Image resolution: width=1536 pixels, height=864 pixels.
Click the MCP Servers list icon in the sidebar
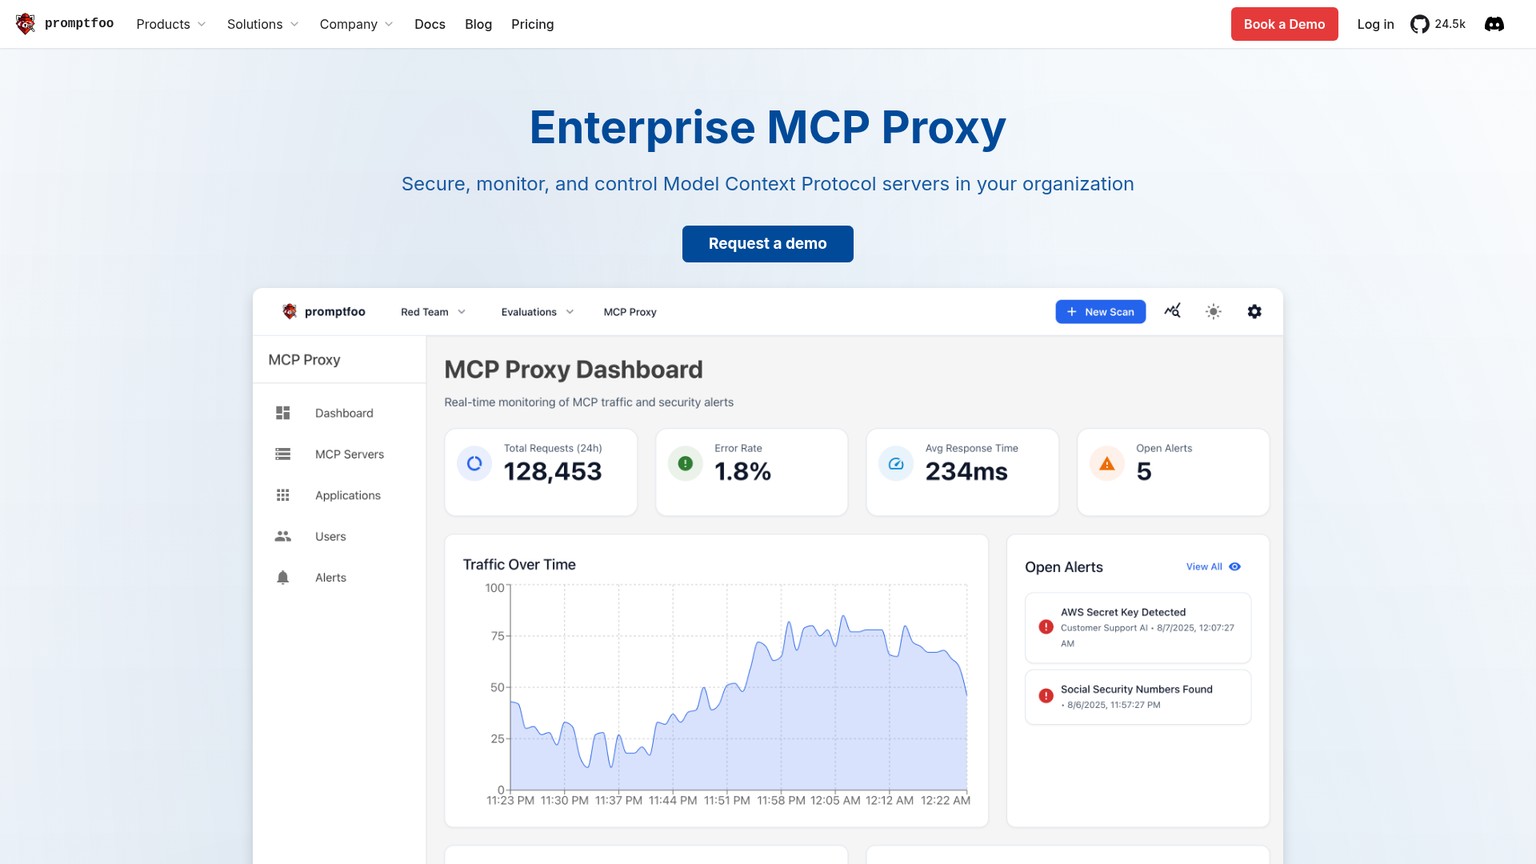click(x=283, y=454)
